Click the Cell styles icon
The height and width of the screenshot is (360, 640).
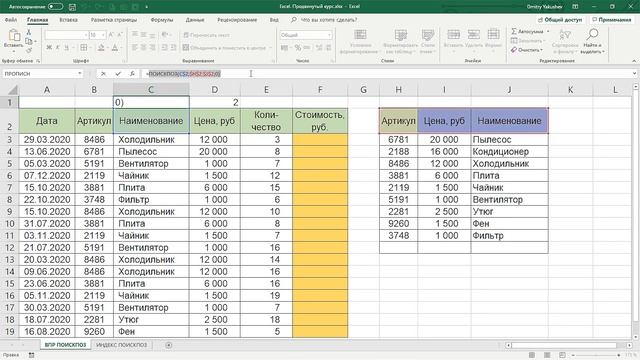[428, 36]
